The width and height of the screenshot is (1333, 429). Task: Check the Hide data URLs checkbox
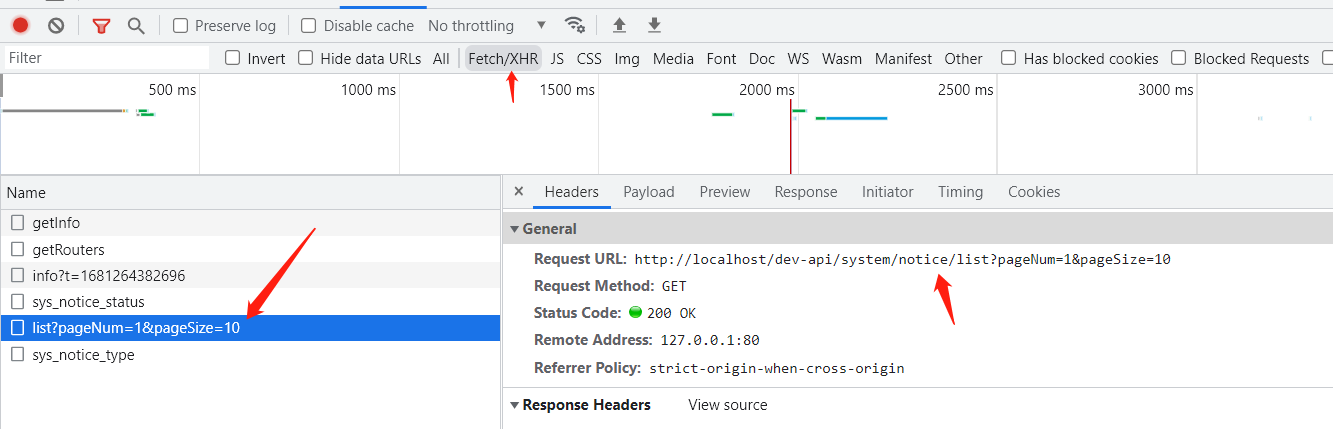[306, 59]
